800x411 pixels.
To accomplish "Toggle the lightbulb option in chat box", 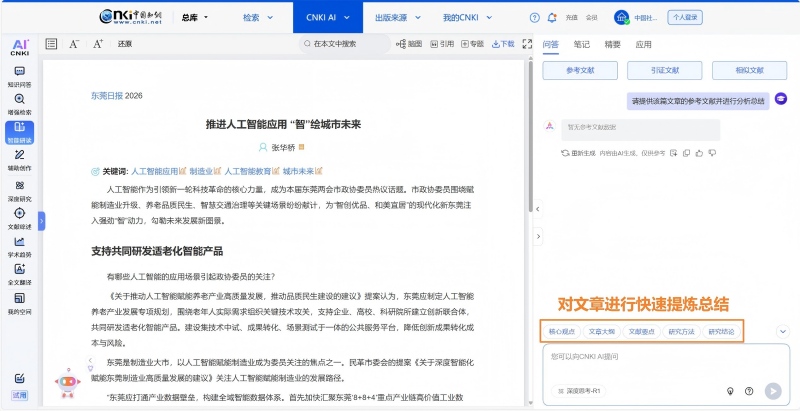I will click(x=731, y=391).
